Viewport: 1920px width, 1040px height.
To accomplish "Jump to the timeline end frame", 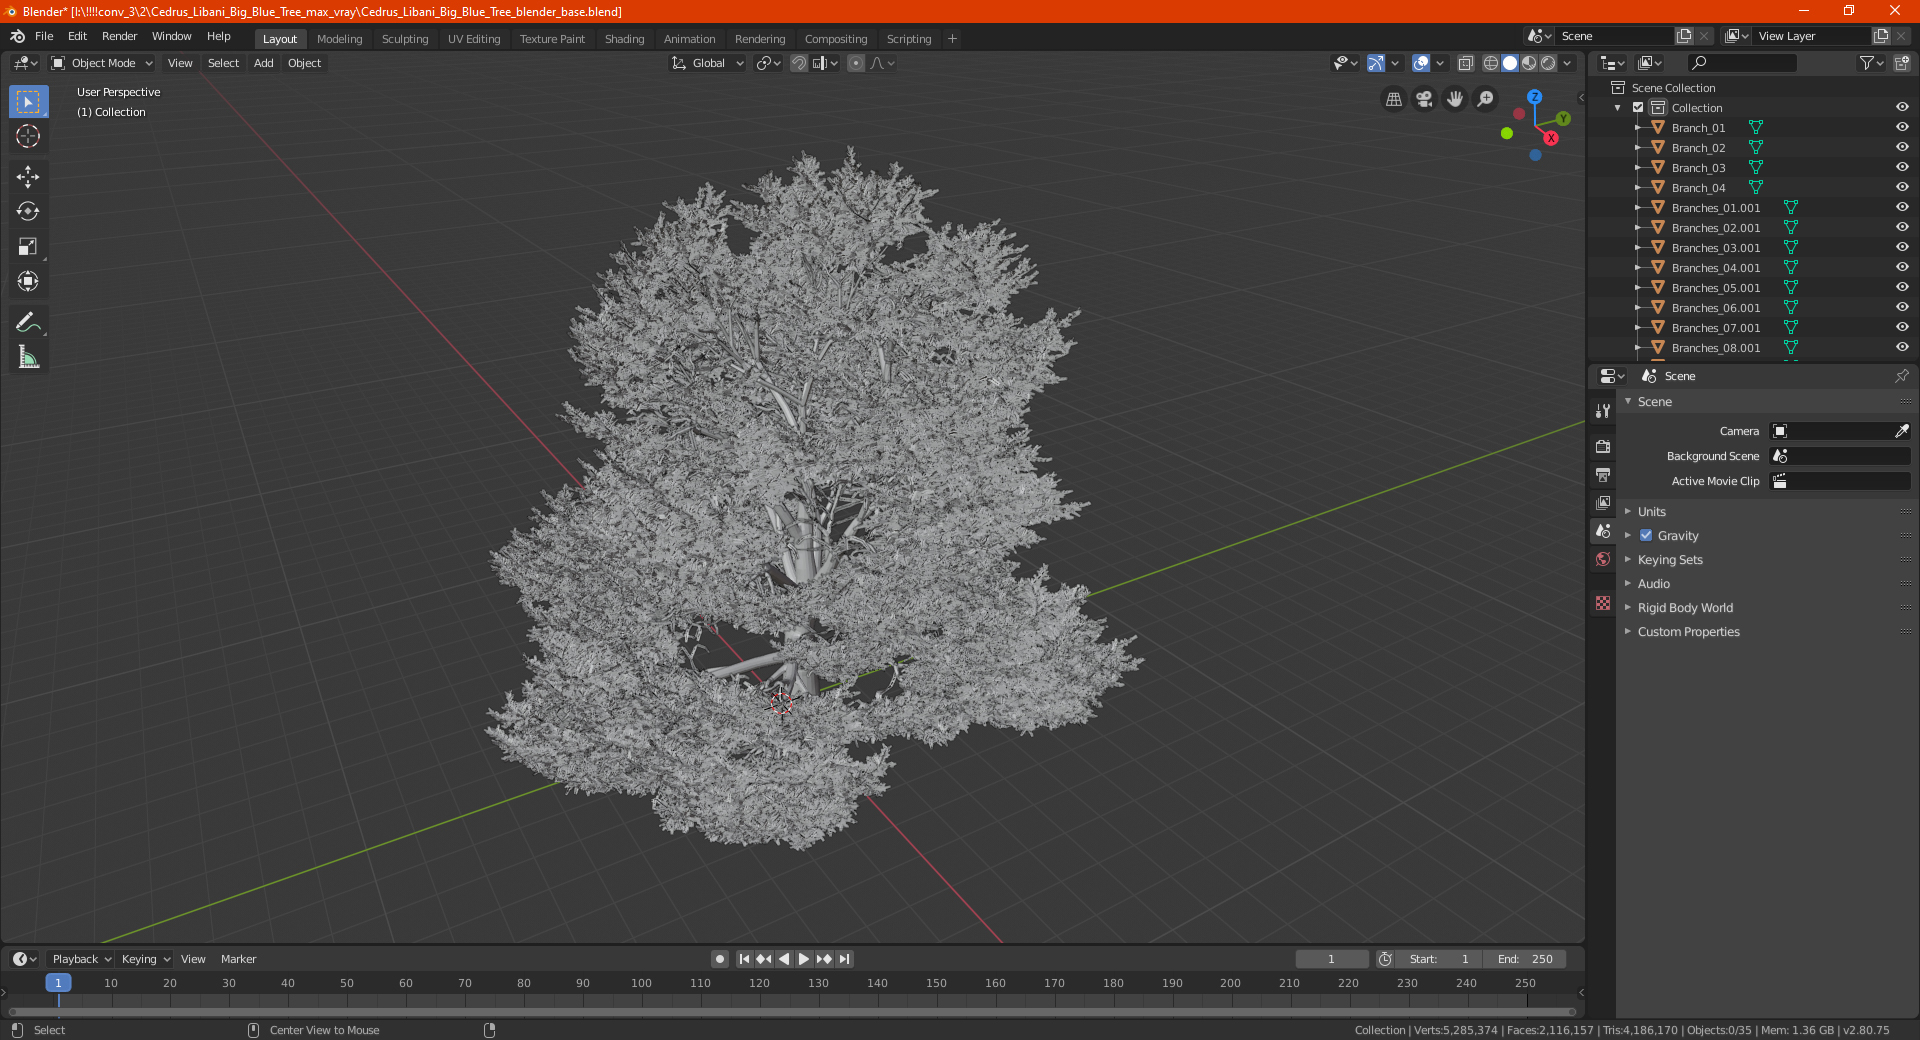I will [x=845, y=959].
